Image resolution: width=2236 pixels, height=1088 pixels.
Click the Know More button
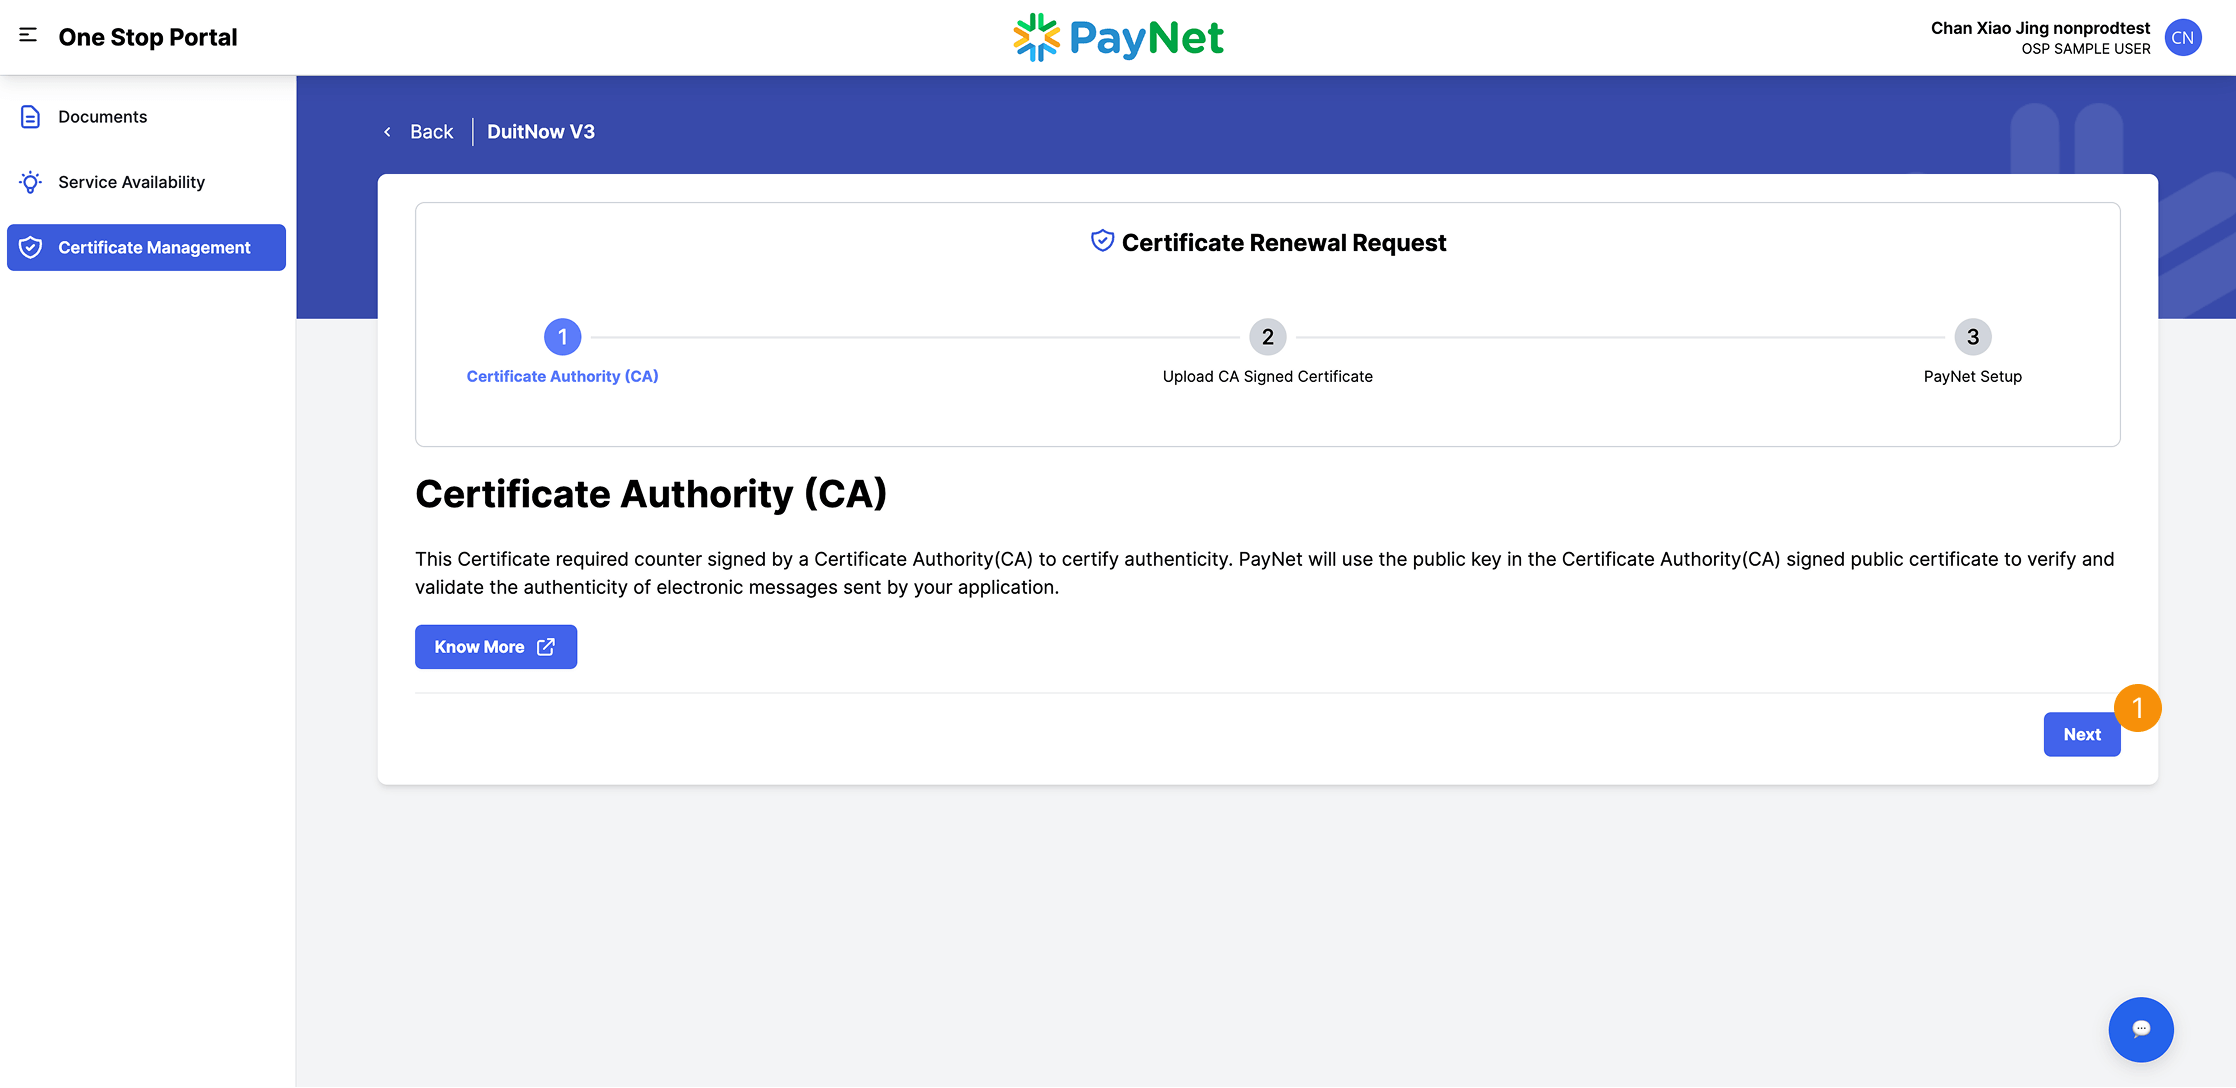(495, 647)
